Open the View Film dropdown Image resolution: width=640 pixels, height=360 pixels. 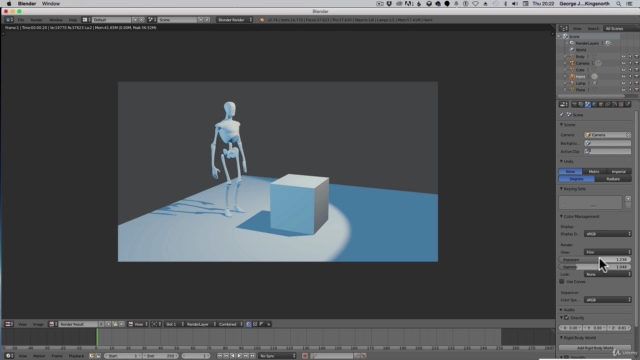click(608, 252)
